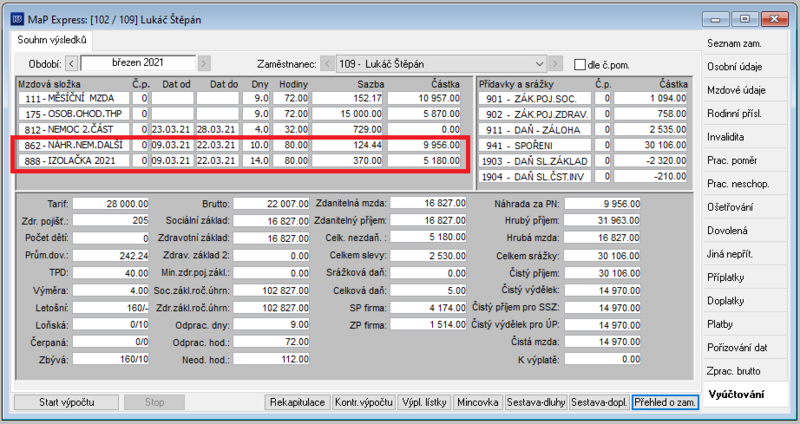Image resolution: width=800 pixels, height=424 pixels.
Task: Open Výpl. lístky
Action: click(424, 402)
